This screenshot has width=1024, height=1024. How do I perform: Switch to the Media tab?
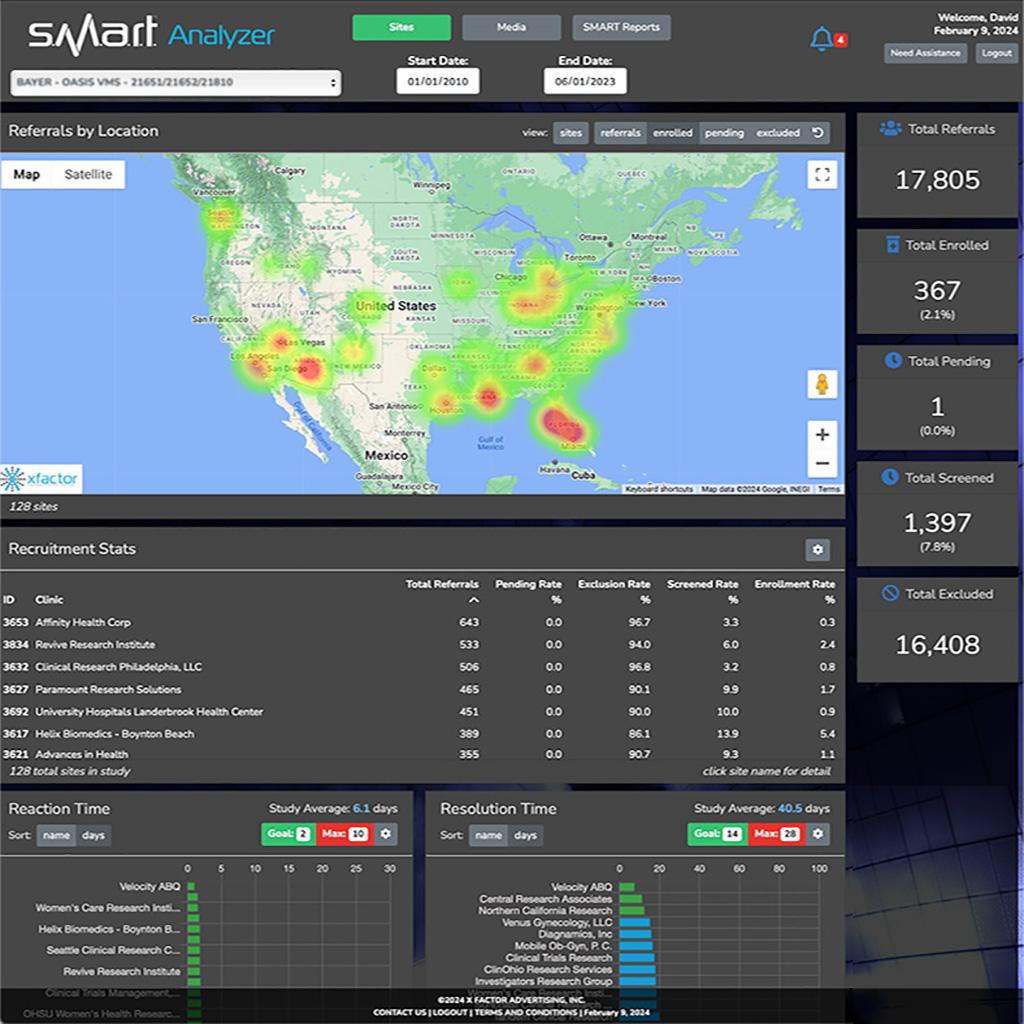[511, 28]
